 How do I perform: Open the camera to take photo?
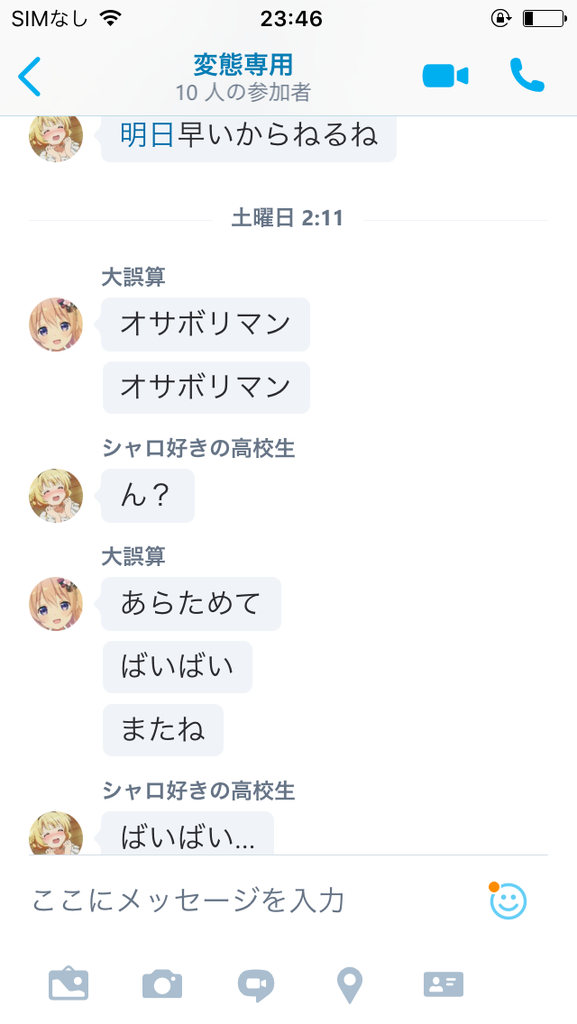click(163, 985)
